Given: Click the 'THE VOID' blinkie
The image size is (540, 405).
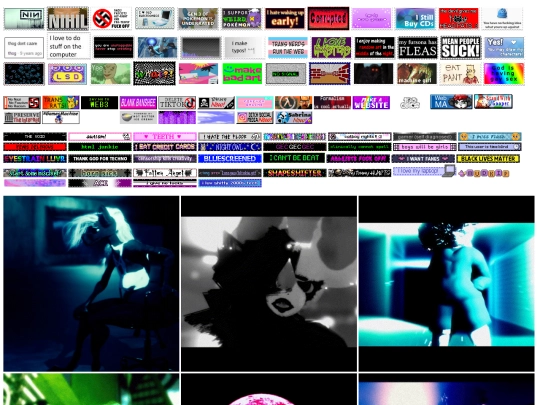Looking at the screenshot, I should [35, 137].
